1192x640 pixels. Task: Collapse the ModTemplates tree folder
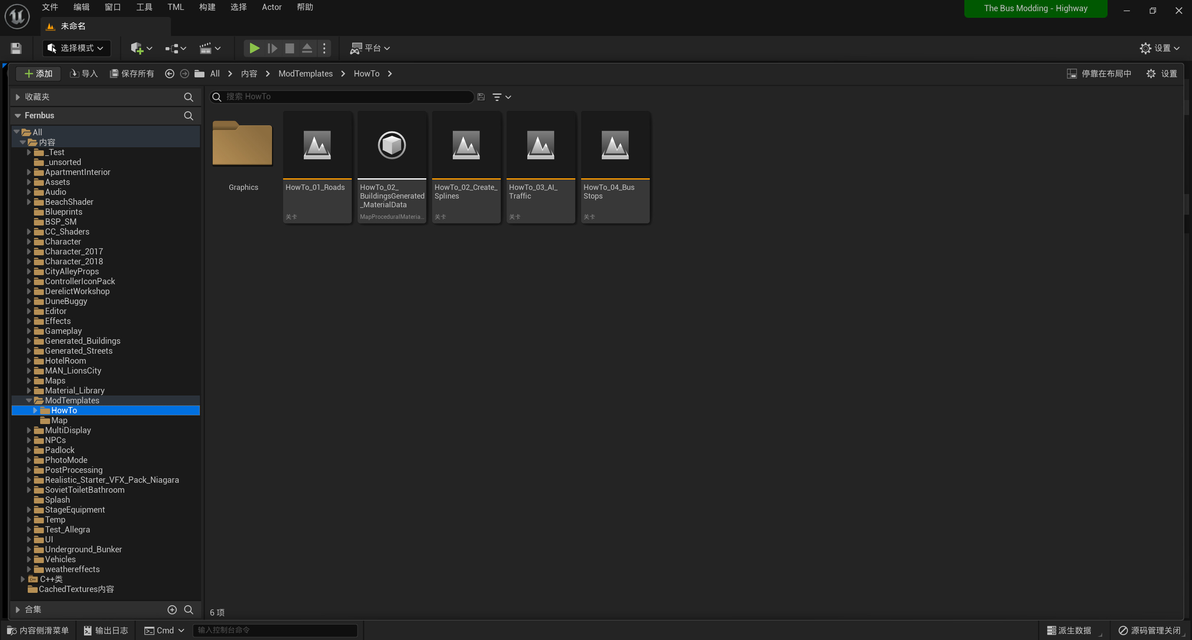[x=29, y=401]
